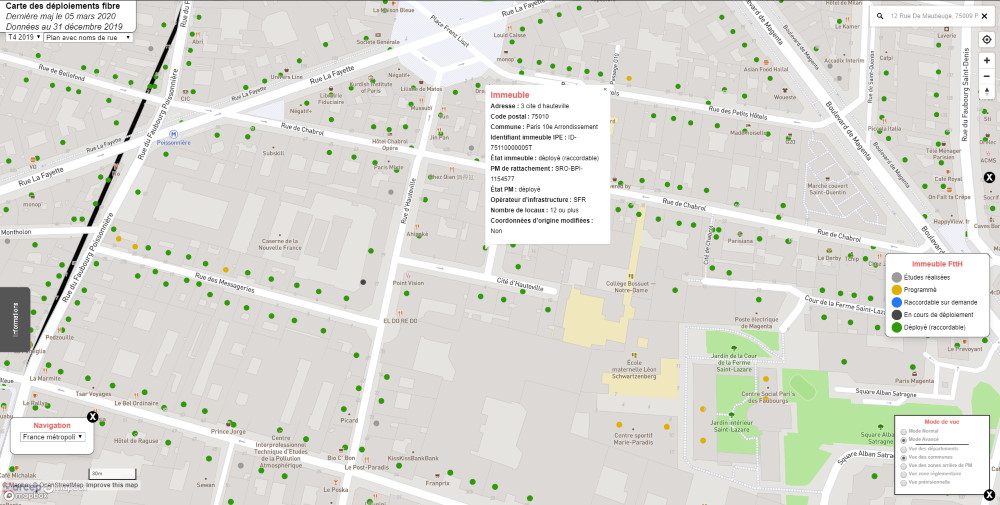Viewport: 1000px width, 505px height.
Task: Zoom out using the minus button
Action: pos(987,76)
